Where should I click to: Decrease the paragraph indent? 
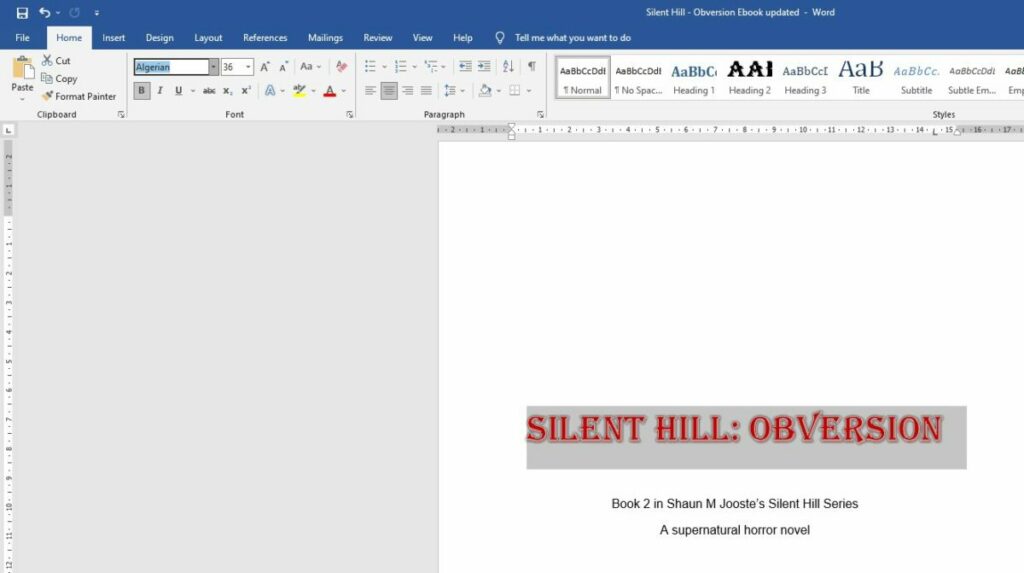[x=465, y=67]
